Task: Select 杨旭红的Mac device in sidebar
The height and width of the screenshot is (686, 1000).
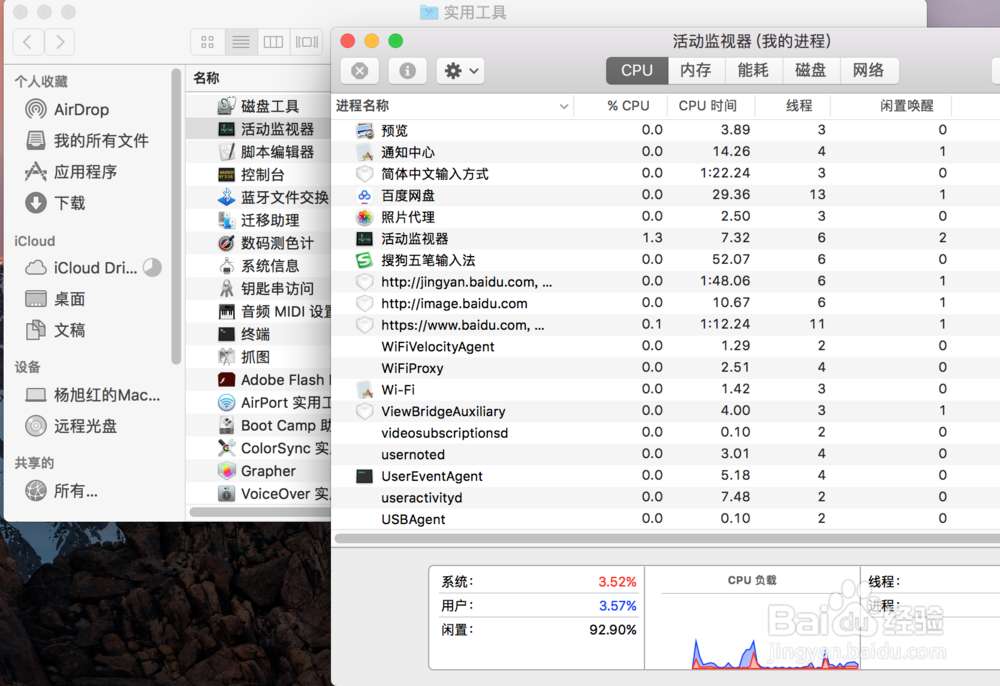Action: (92, 395)
